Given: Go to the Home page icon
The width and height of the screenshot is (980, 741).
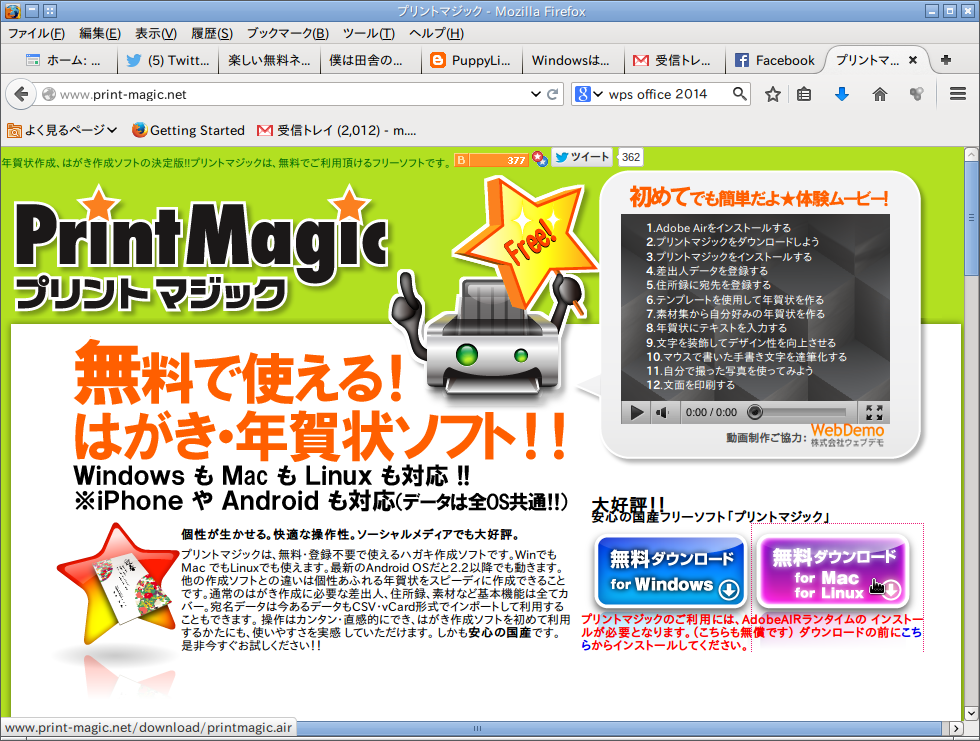Looking at the screenshot, I should 879,94.
